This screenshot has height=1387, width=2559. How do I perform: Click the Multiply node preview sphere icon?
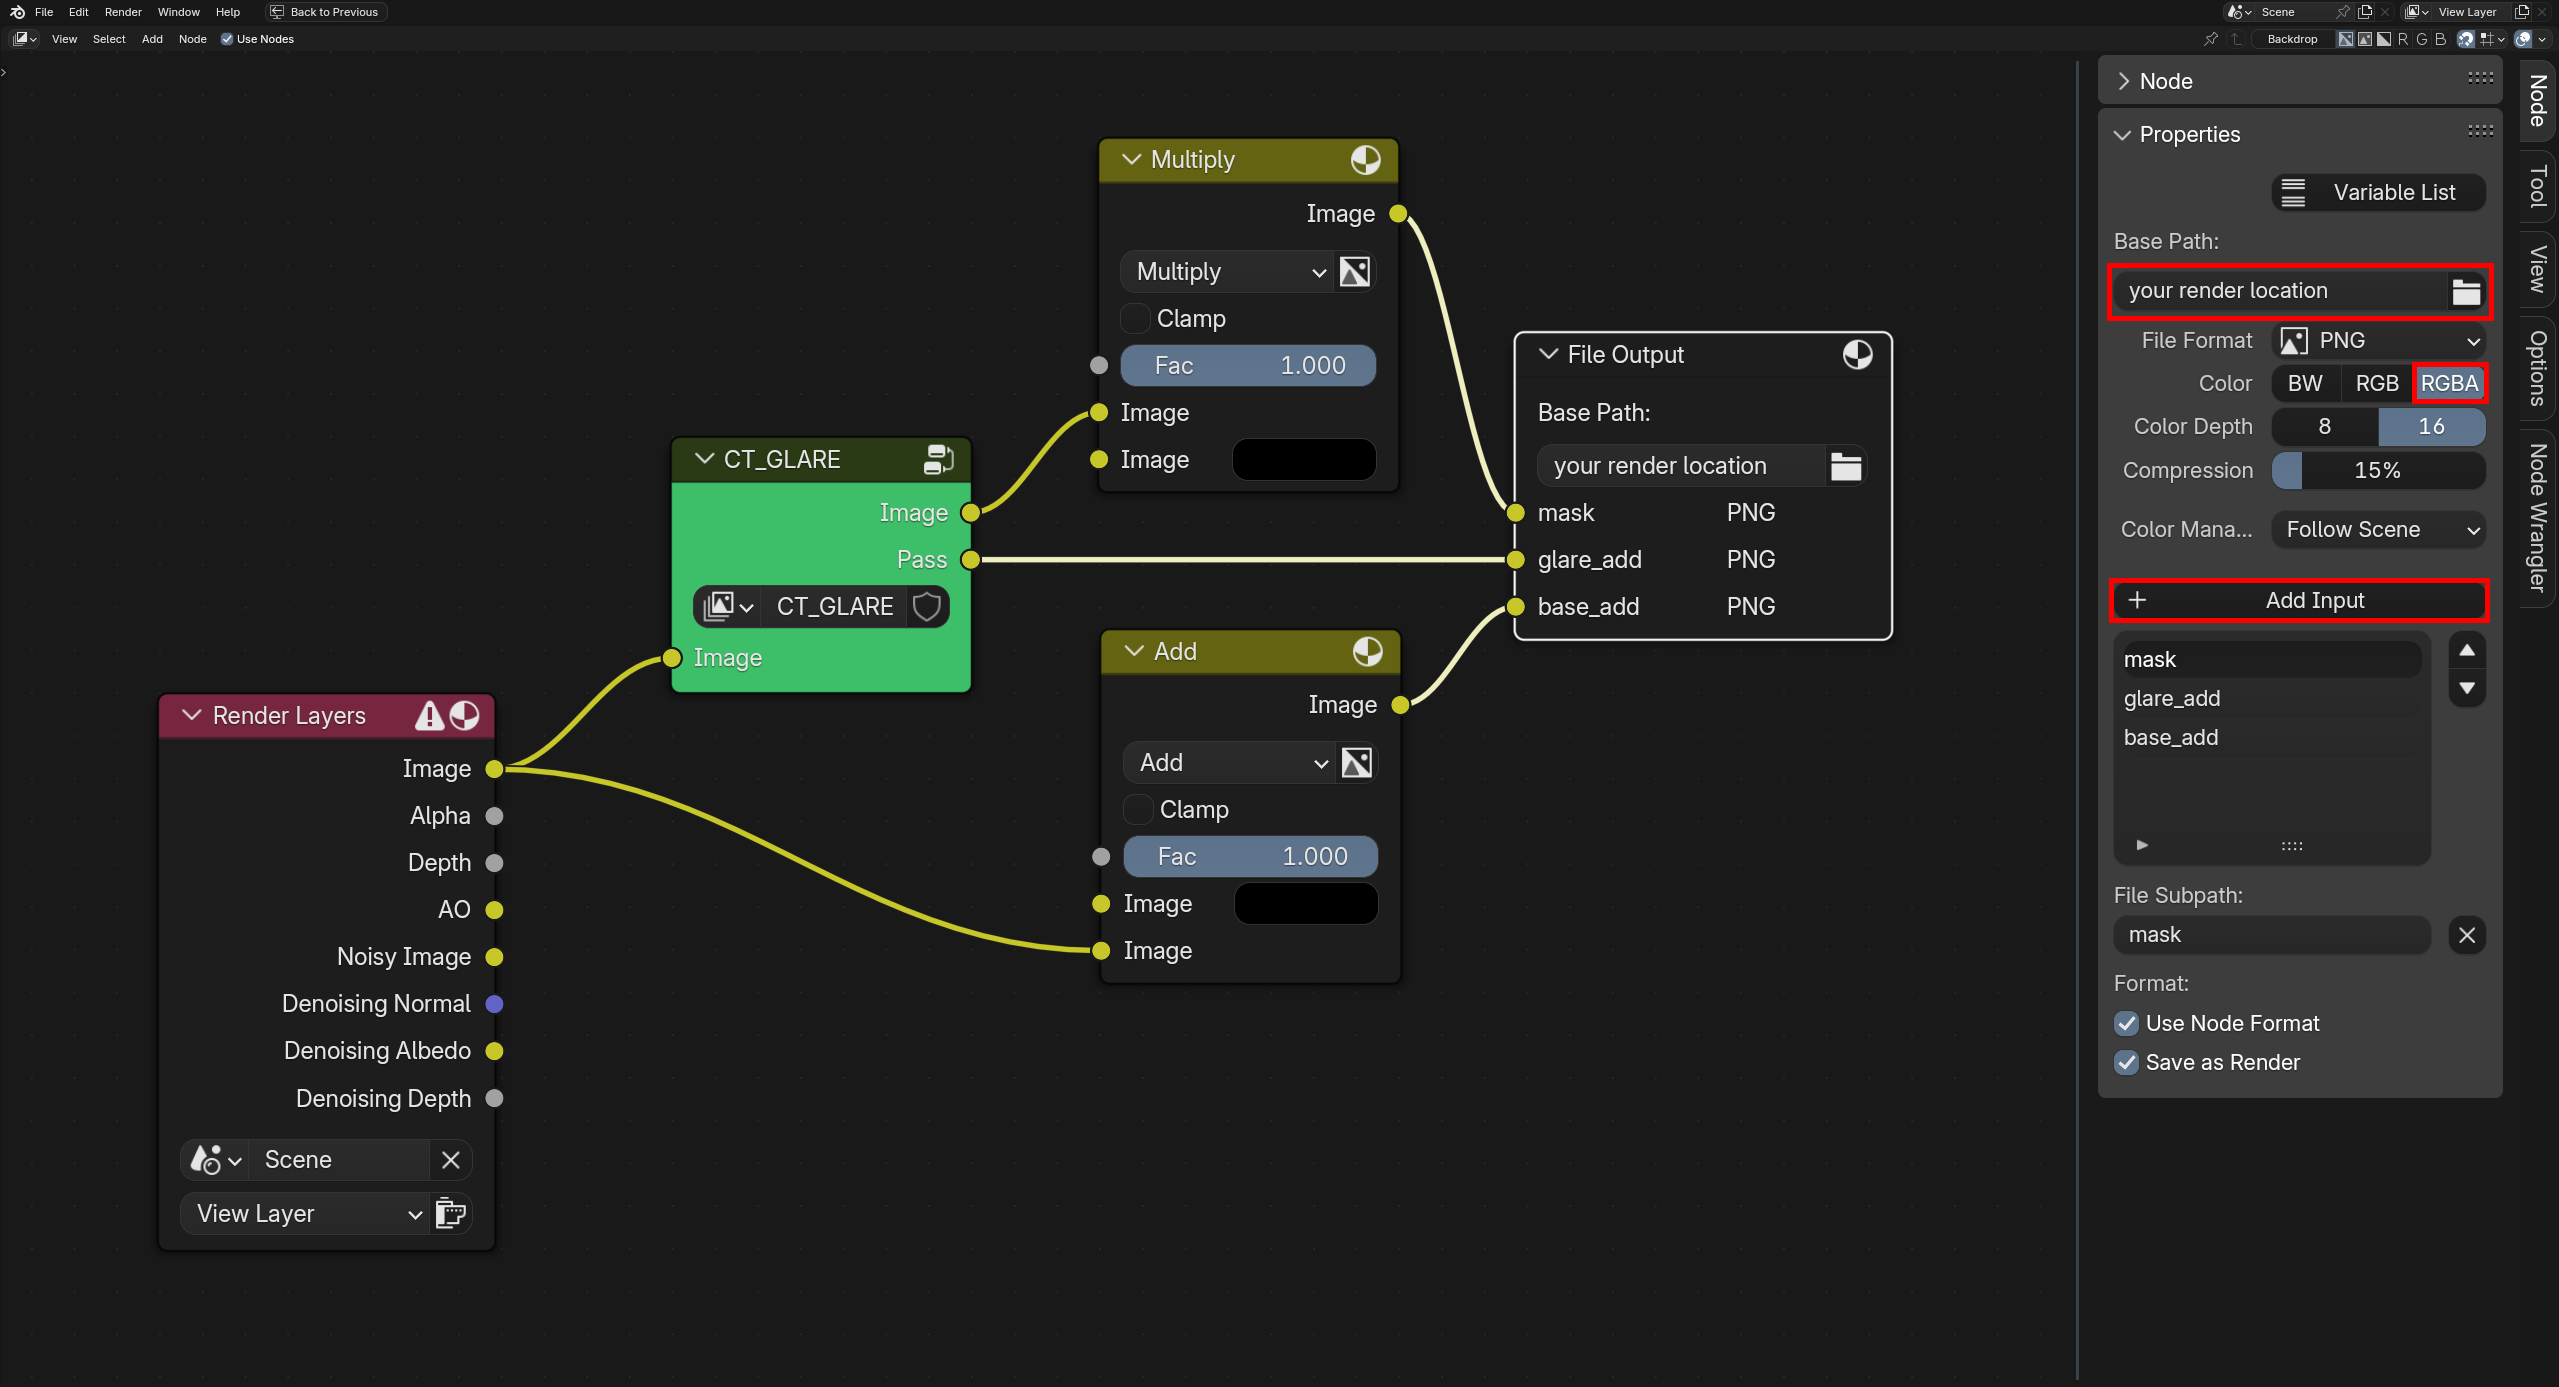[1365, 160]
